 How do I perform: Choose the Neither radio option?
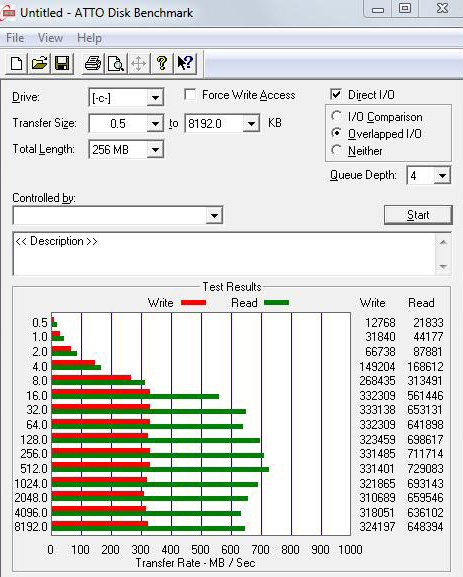tap(336, 150)
